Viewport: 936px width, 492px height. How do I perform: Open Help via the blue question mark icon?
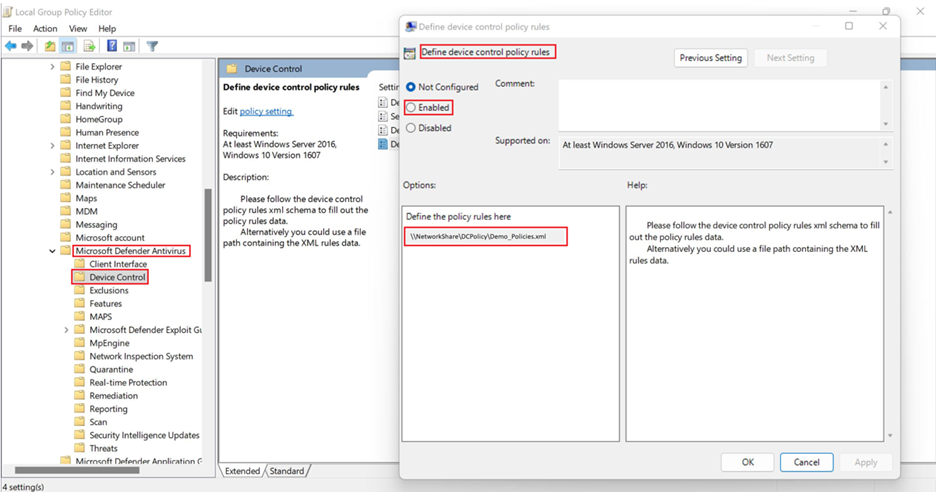112,46
